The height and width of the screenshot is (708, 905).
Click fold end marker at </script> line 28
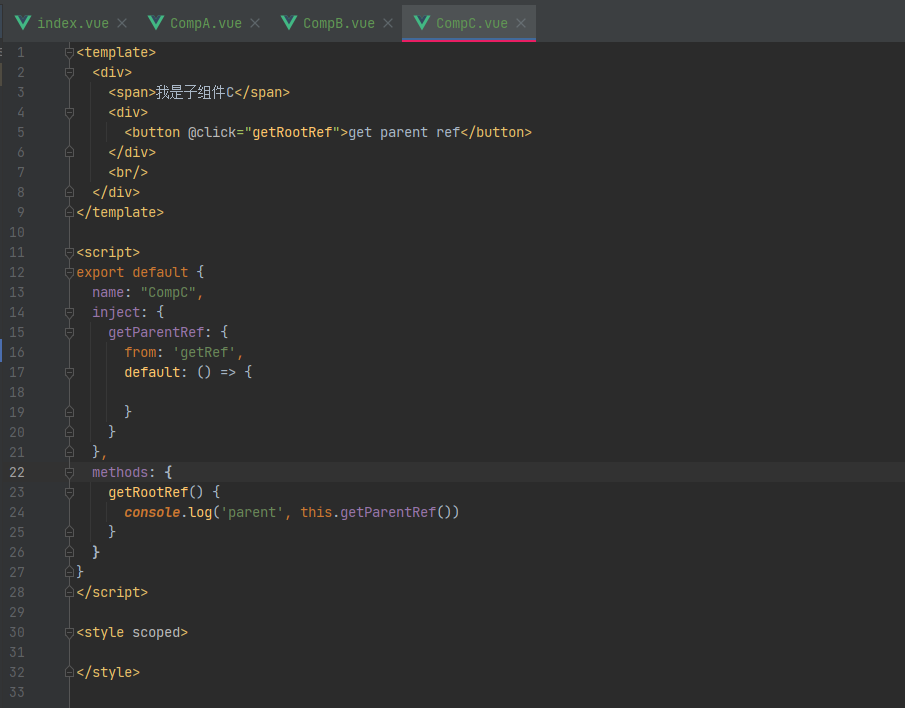pos(69,593)
